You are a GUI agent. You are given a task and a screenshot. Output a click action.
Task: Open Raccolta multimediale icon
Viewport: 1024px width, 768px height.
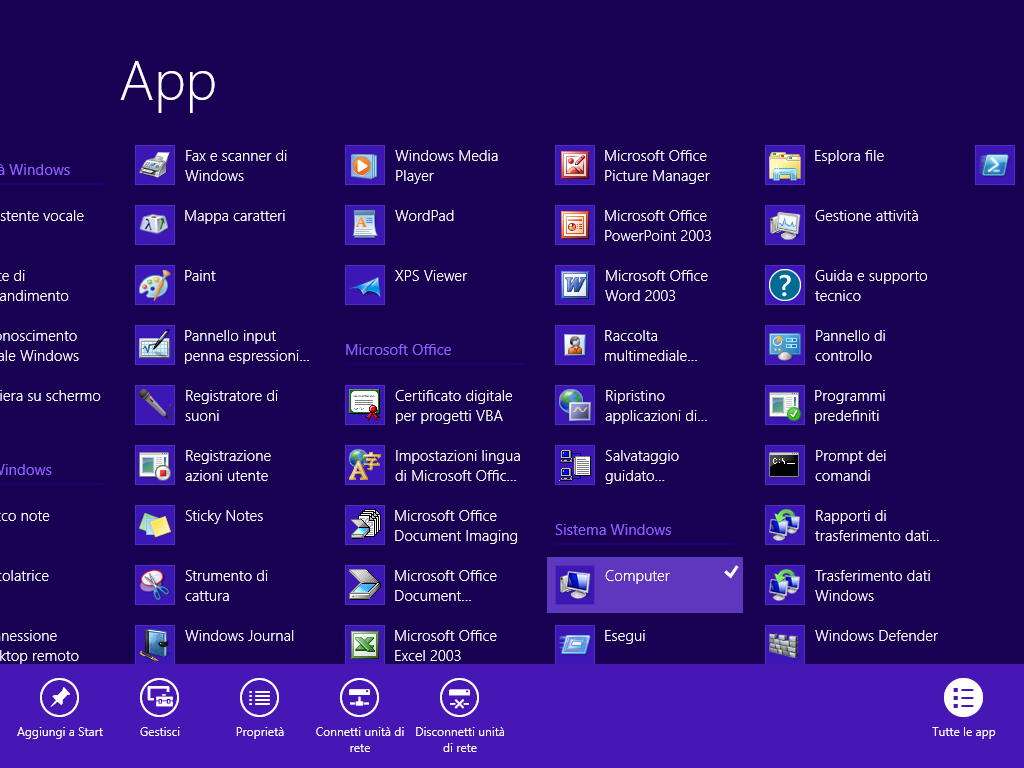click(575, 345)
